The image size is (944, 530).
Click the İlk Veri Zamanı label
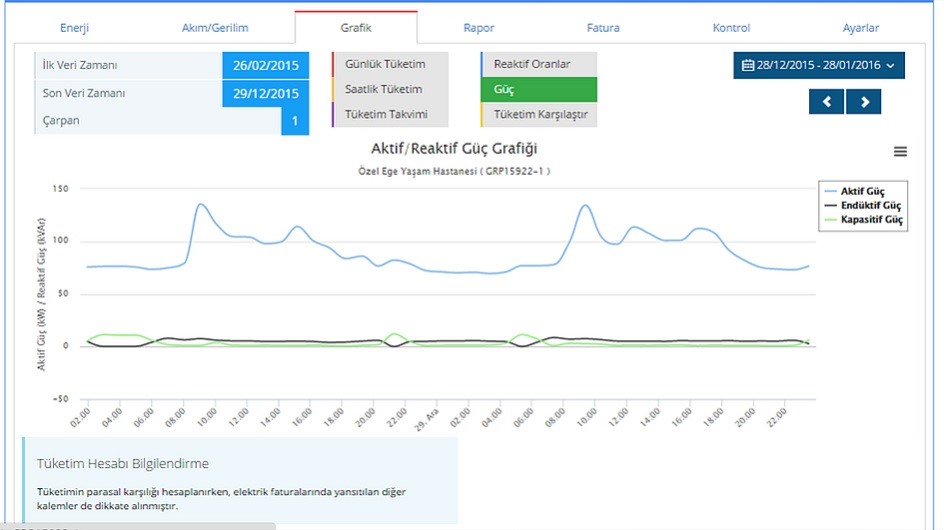[x=80, y=65]
